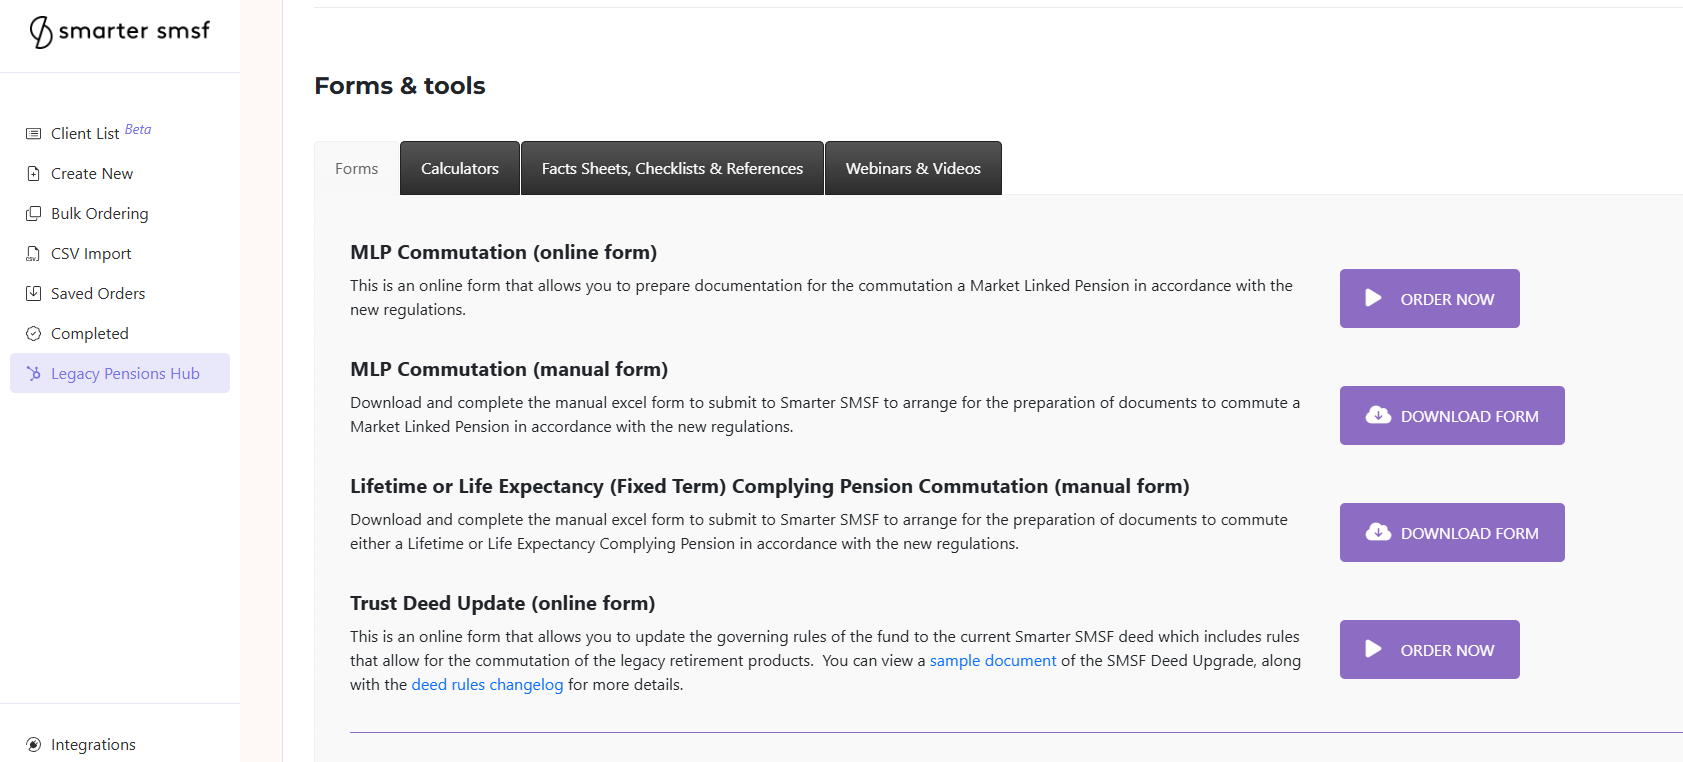This screenshot has width=1683, height=762.
Task: Click the Bulk Ordering icon in sidebar
Action: point(34,214)
